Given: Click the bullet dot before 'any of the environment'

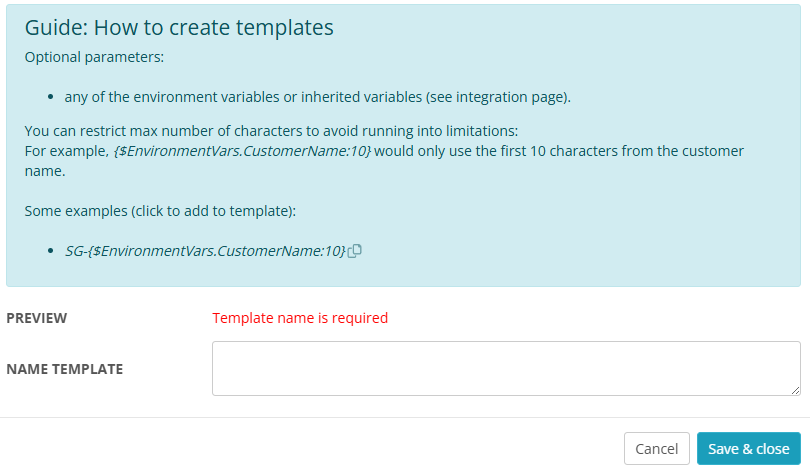Looking at the screenshot, I should [51, 97].
